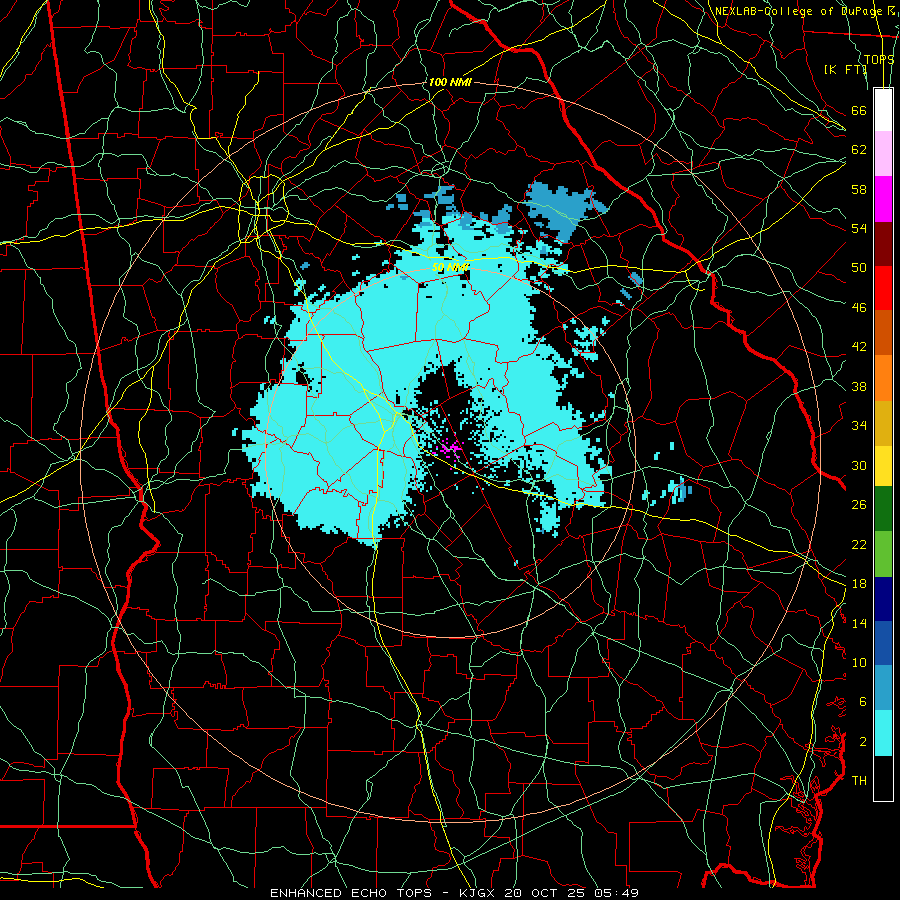900x900 pixels.
Task: Click the magenta 58 kft legend swatch
Action: (883, 199)
